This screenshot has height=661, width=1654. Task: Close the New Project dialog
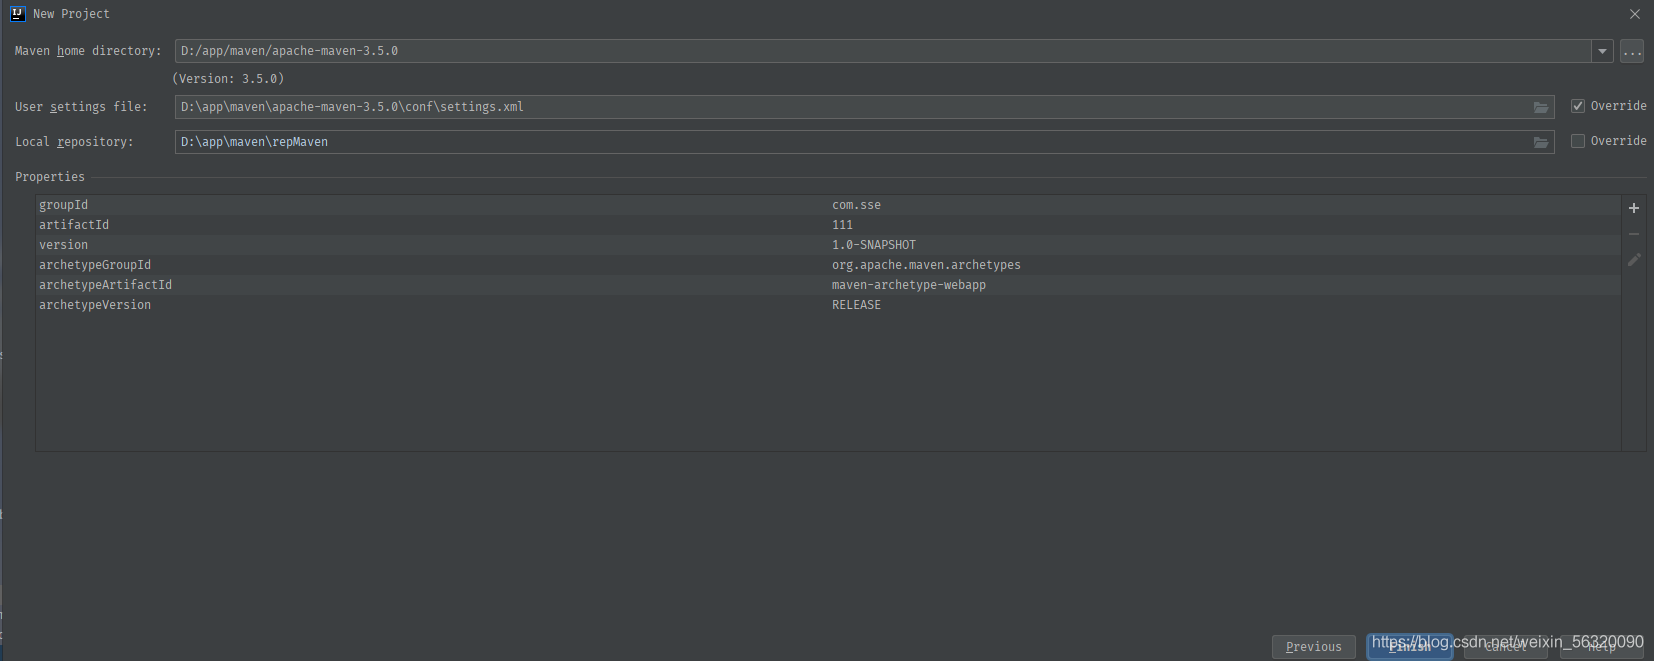(1635, 14)
